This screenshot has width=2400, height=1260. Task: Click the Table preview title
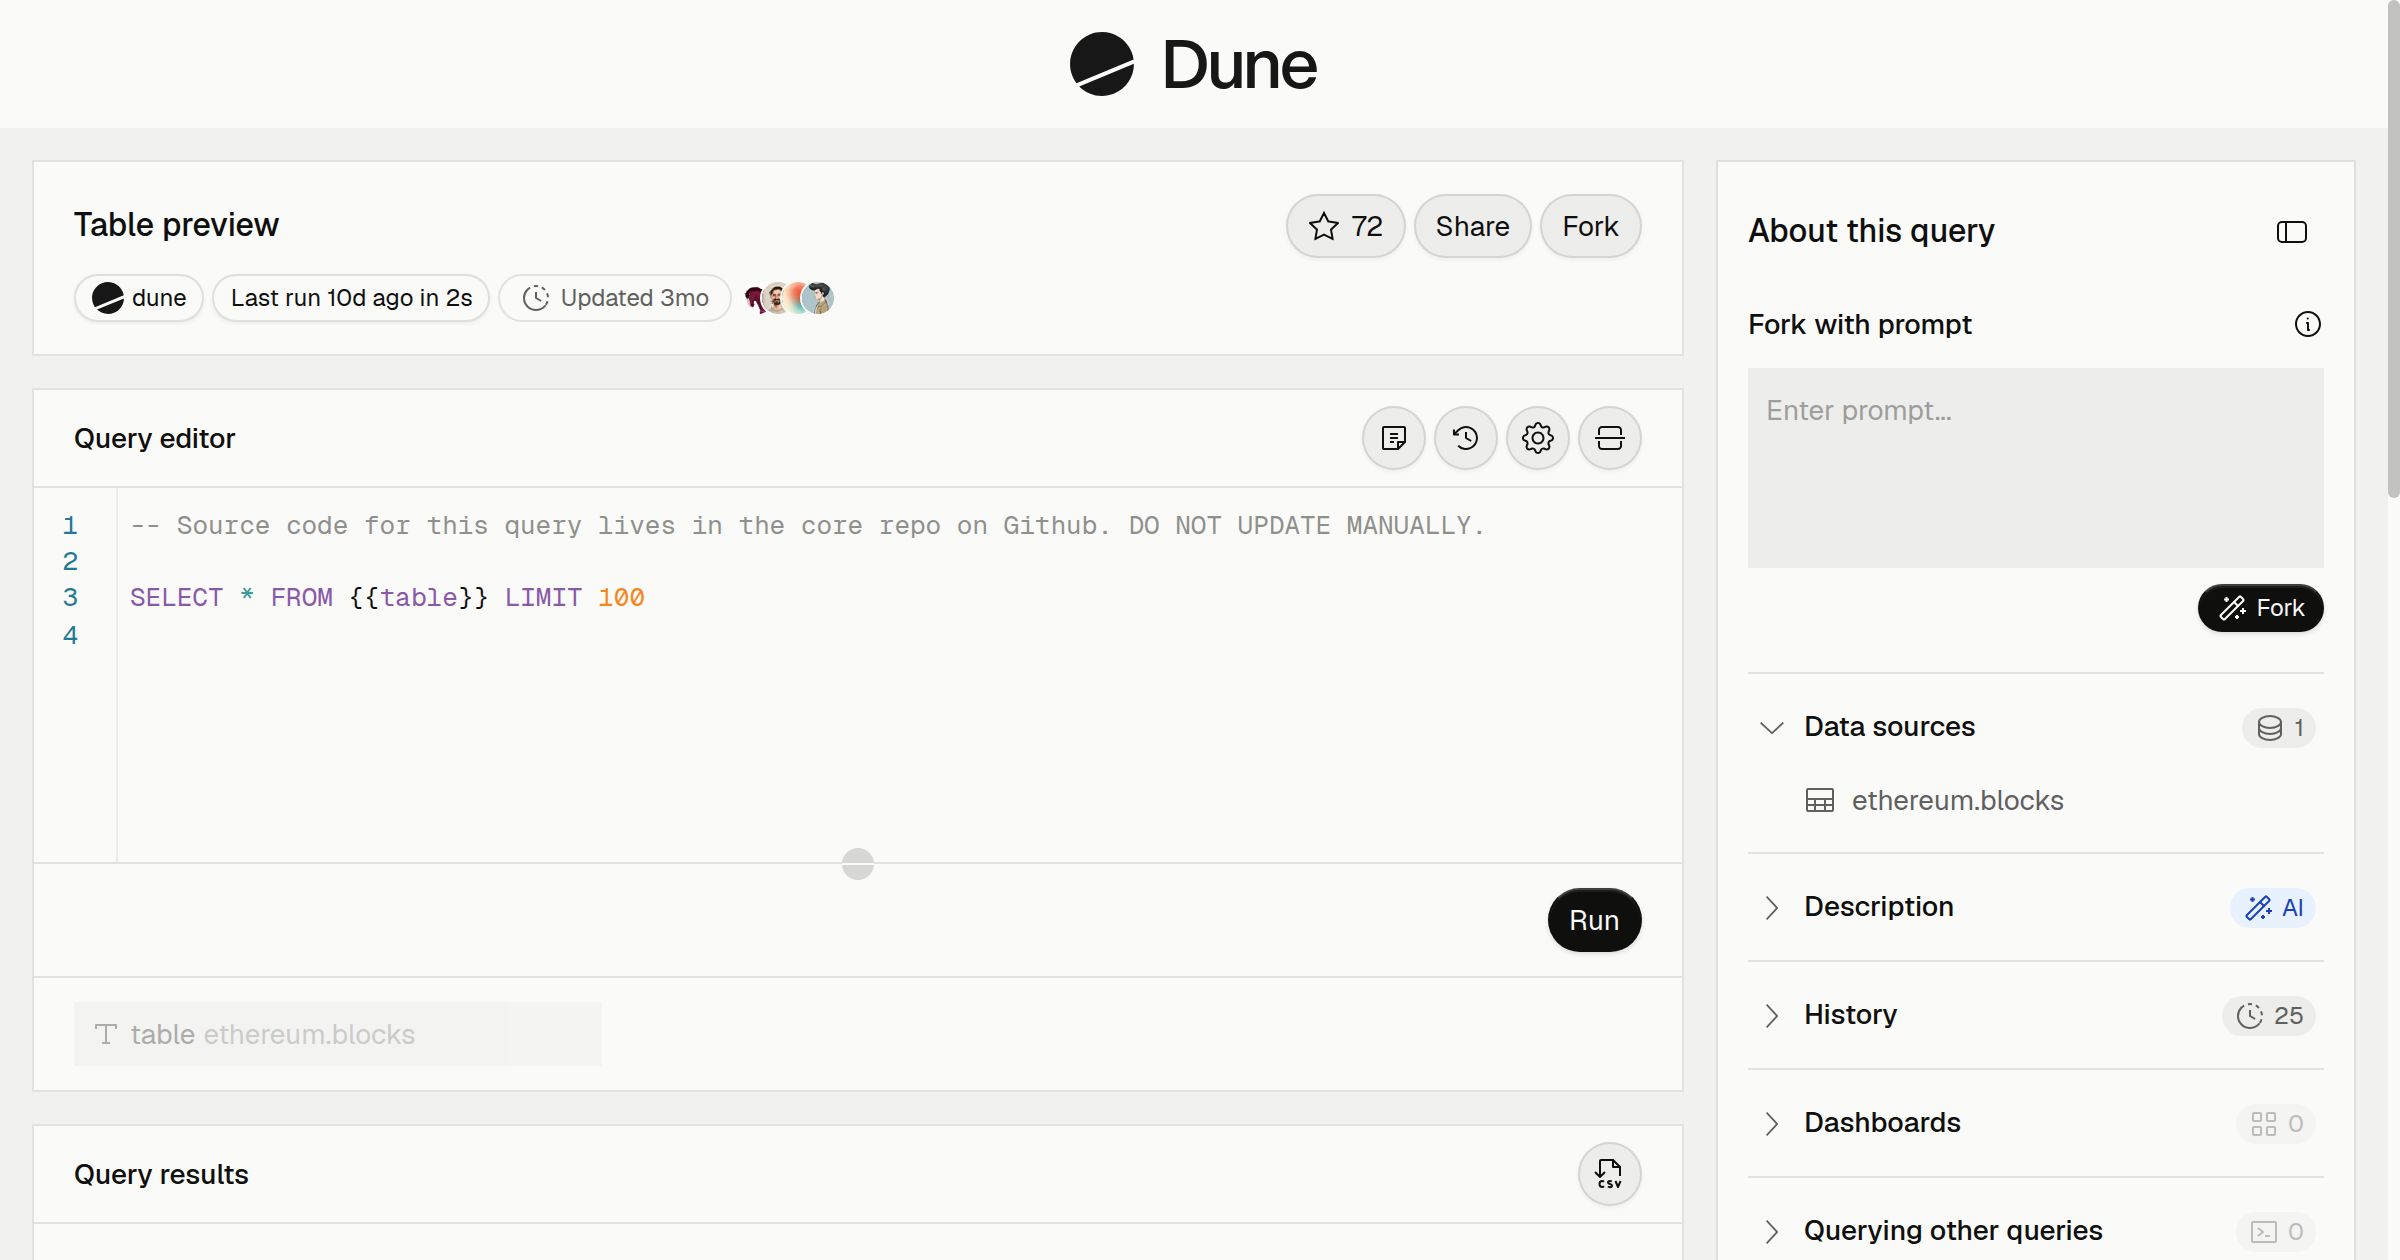coord(176,225)
